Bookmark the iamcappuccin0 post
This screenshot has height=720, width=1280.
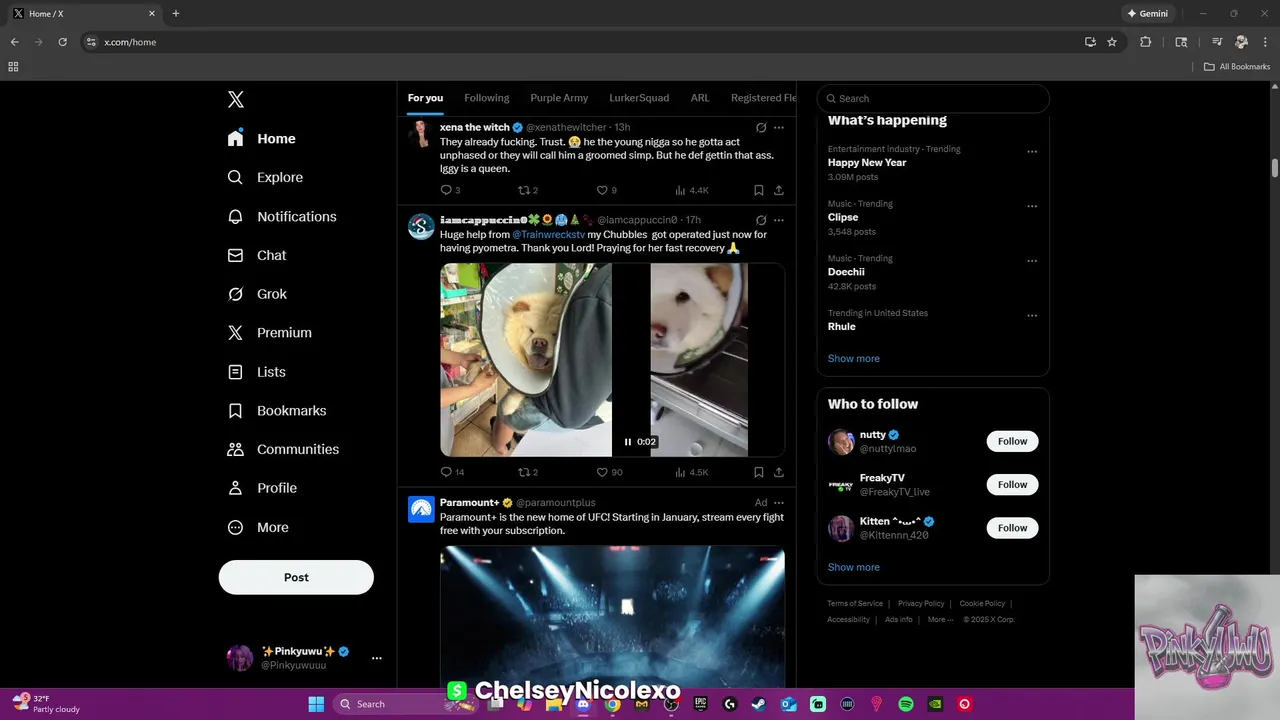coord(759,472)
